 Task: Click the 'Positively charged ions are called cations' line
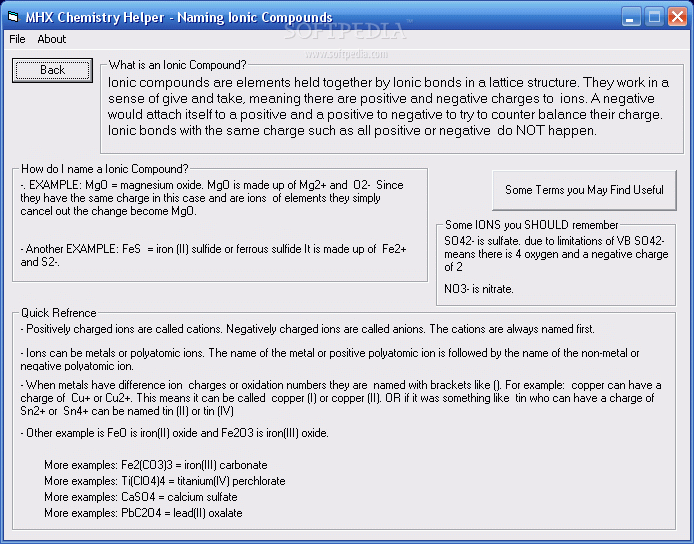pos(308,329)
